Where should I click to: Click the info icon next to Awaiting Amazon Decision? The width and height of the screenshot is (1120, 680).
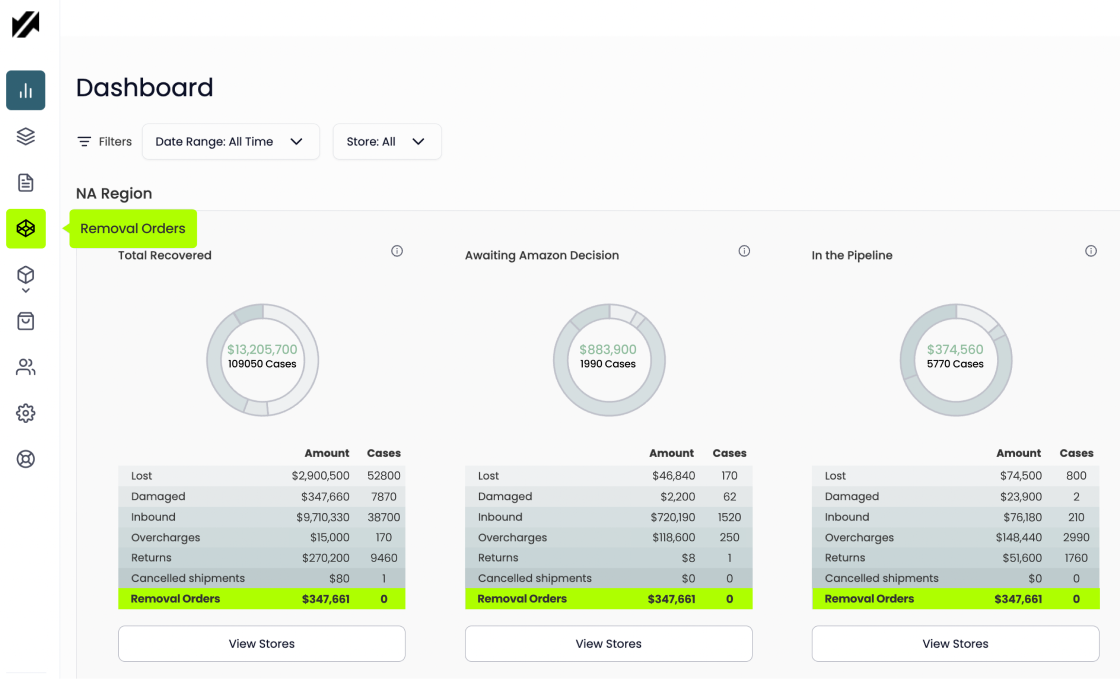point(744,251)
